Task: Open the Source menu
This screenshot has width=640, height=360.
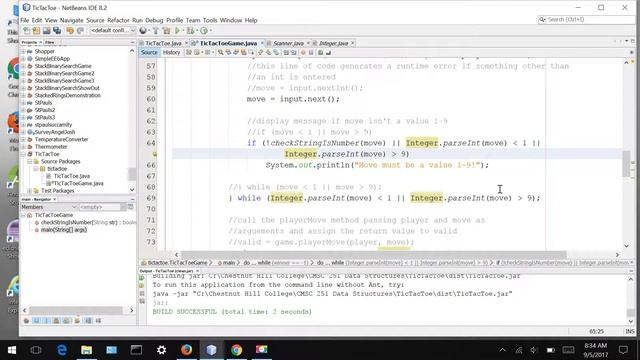Action: (95, 20)
